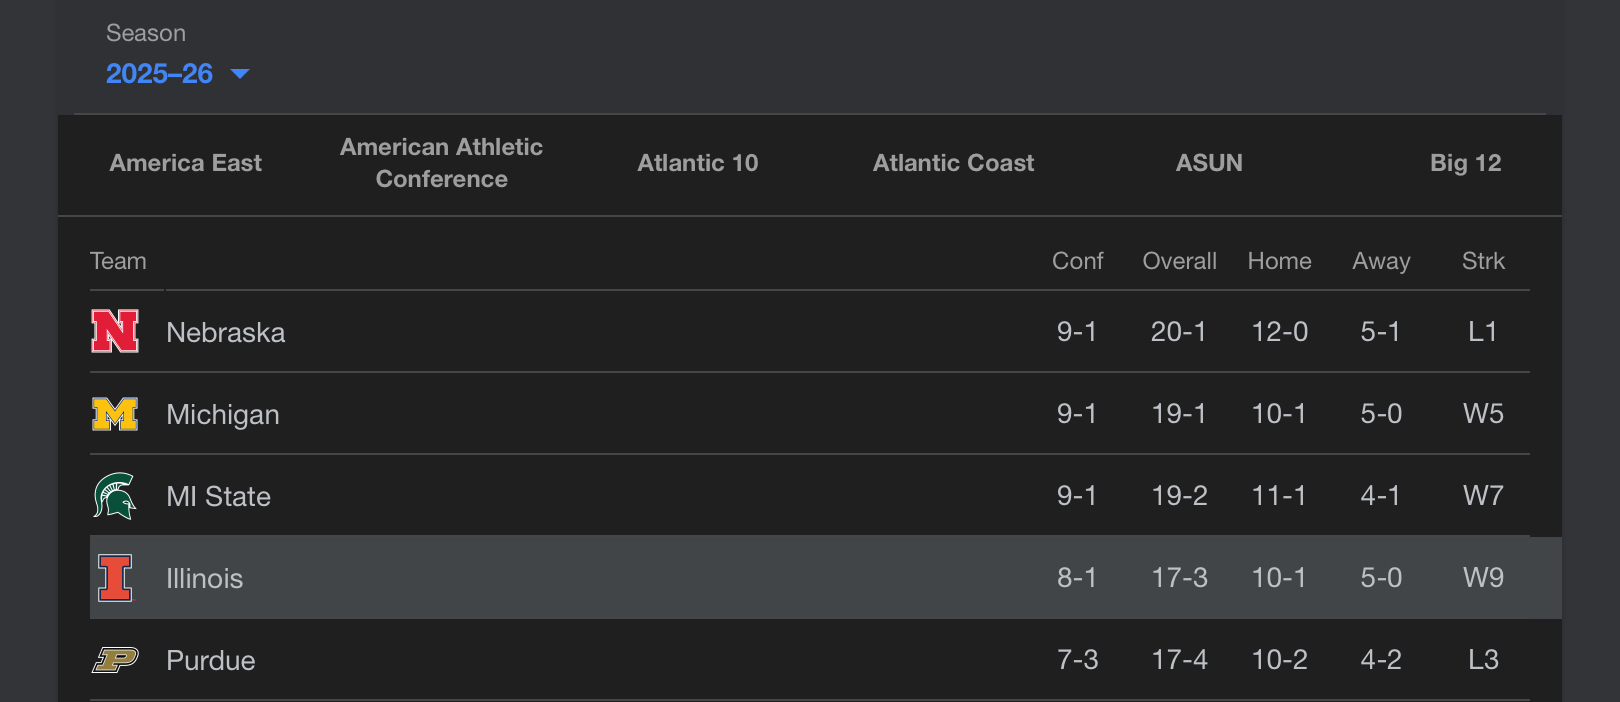Click the Michigan block M logo
Viewport: 1620px width, 702px height.
115,414
